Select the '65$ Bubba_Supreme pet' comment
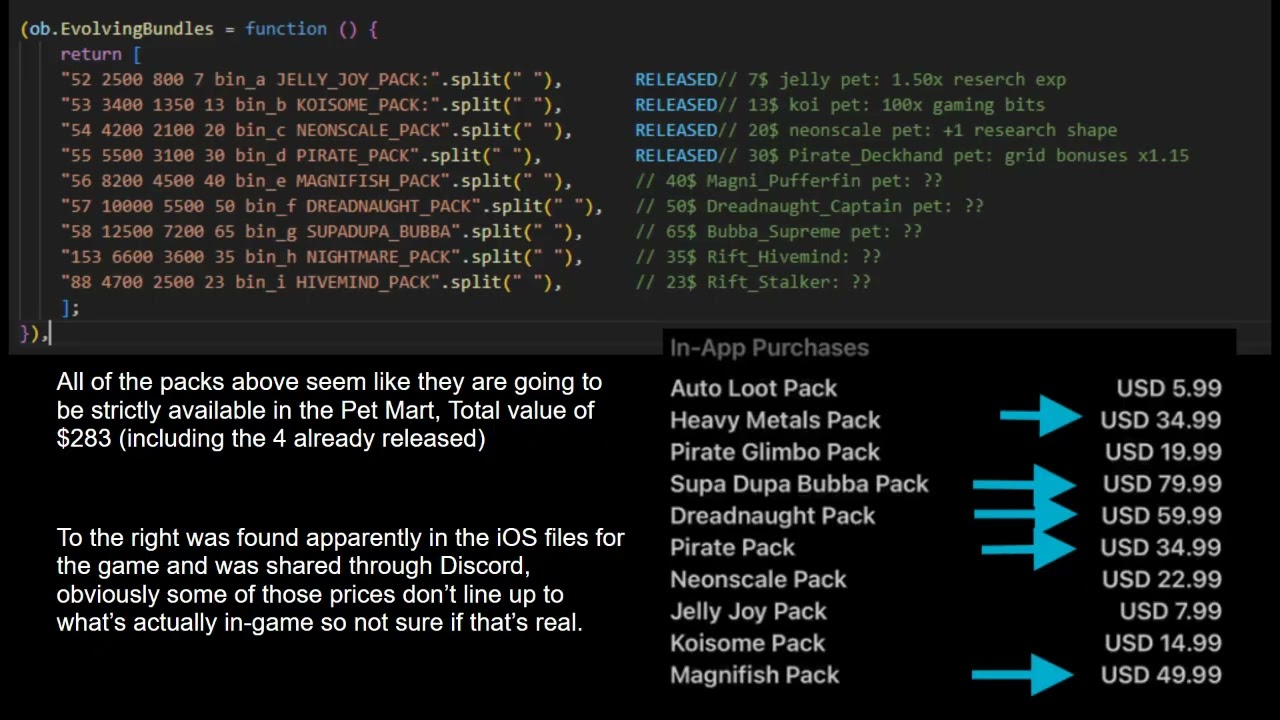The height and width of the screenshot is (720, 1280). point(778,231)
